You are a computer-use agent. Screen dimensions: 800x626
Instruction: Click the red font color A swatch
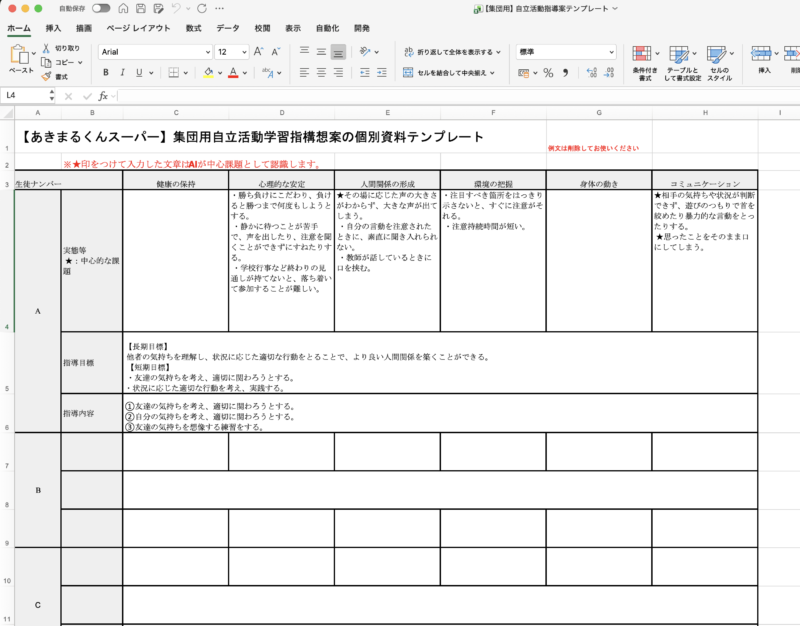(232, 72)
